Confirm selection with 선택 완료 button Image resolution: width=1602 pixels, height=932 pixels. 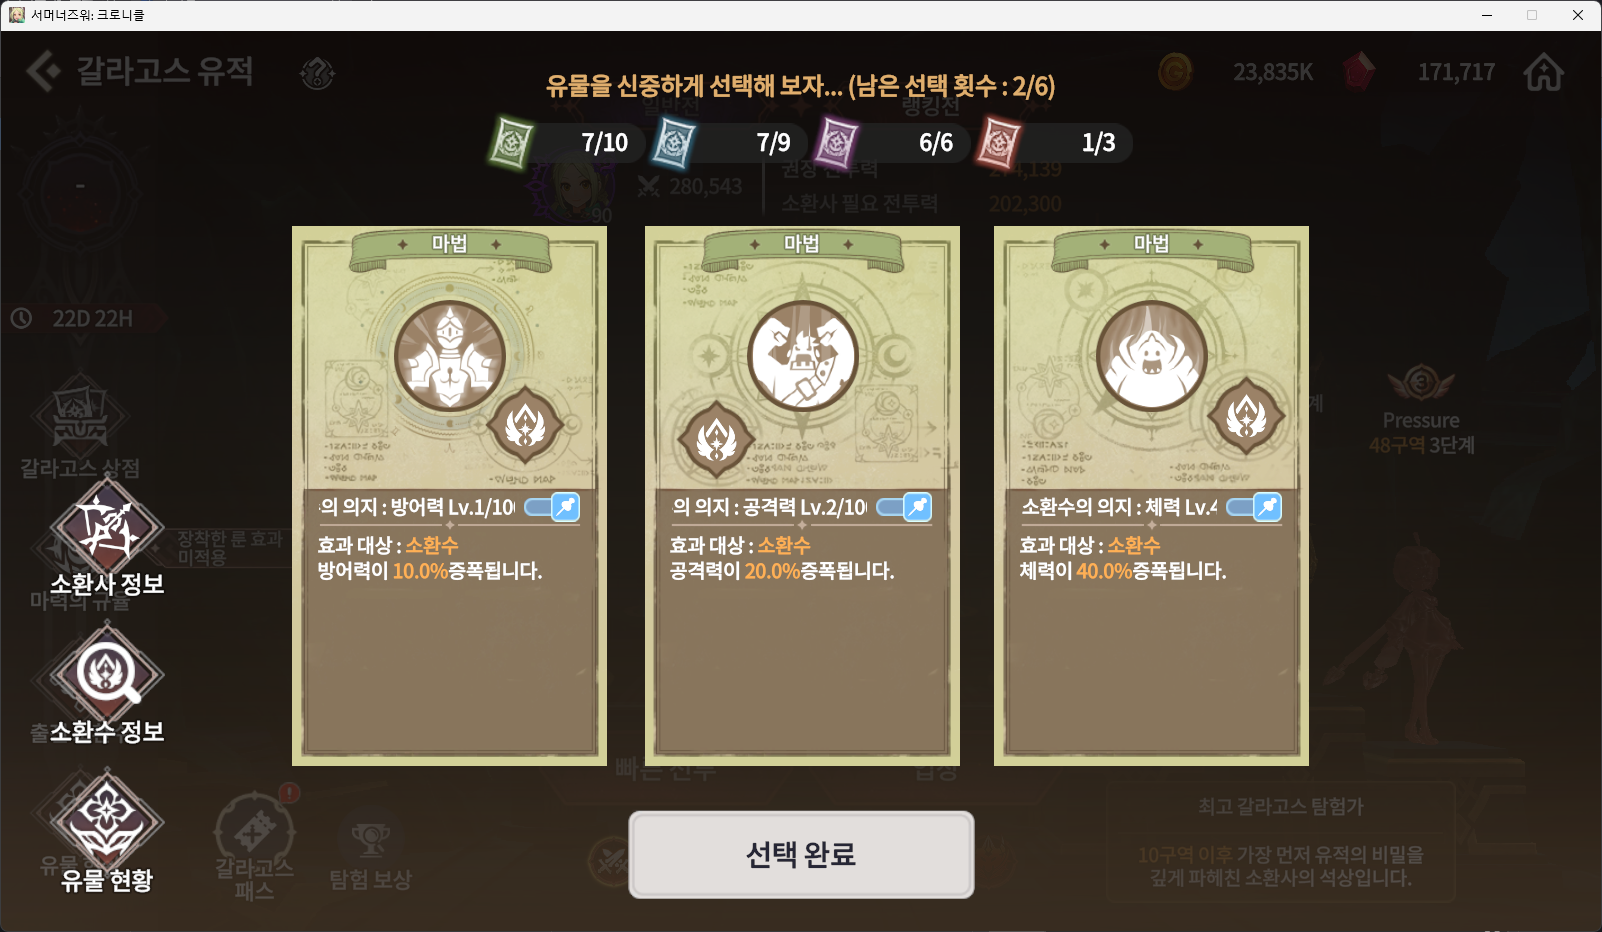[x=801, y=854]
